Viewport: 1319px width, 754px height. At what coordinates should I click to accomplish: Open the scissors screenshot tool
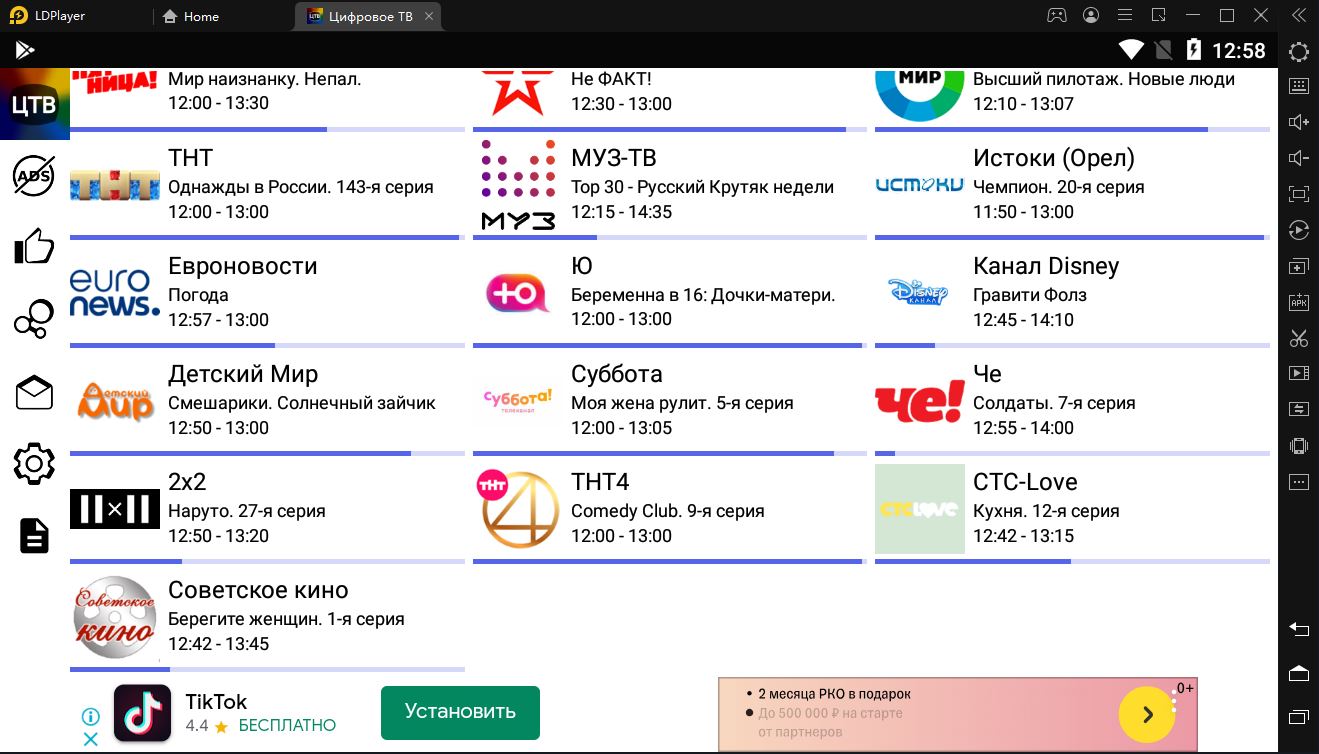(x=1299, y=338)
